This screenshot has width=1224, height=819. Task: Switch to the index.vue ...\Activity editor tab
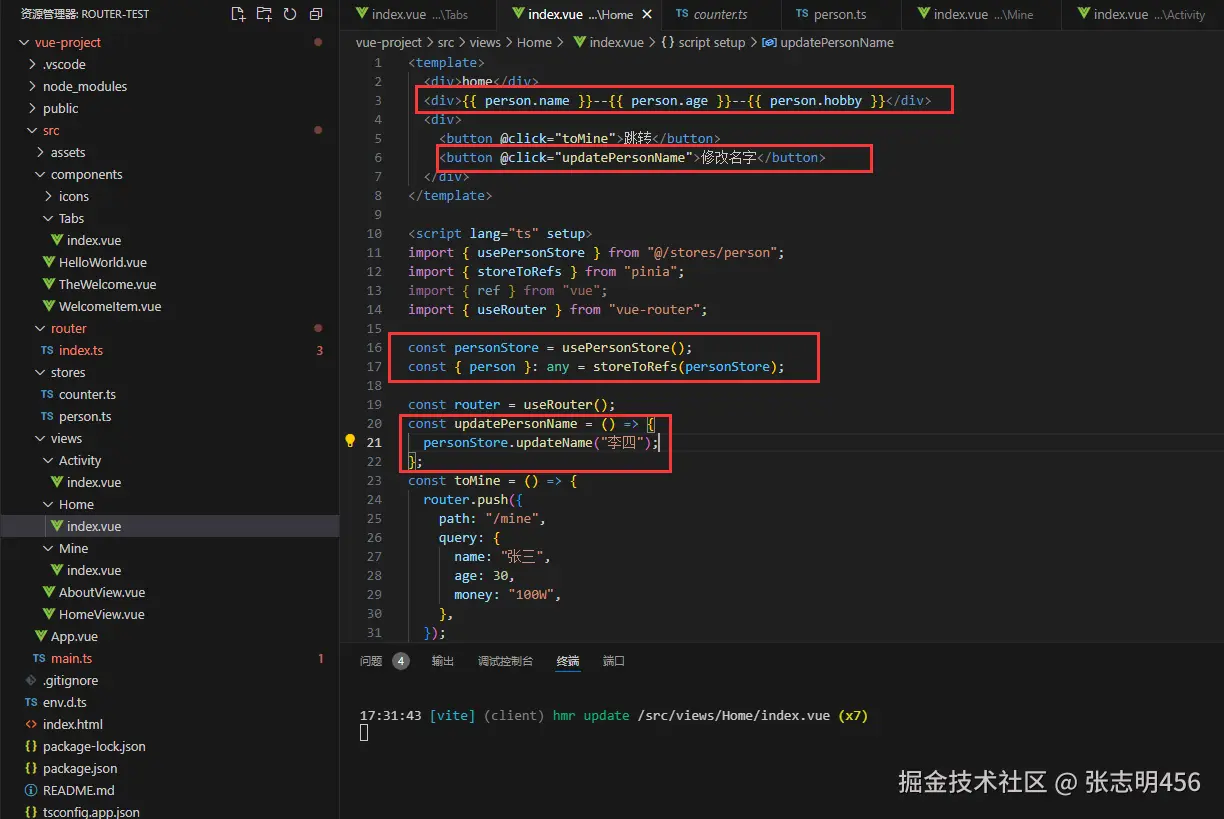(1144, 14)
